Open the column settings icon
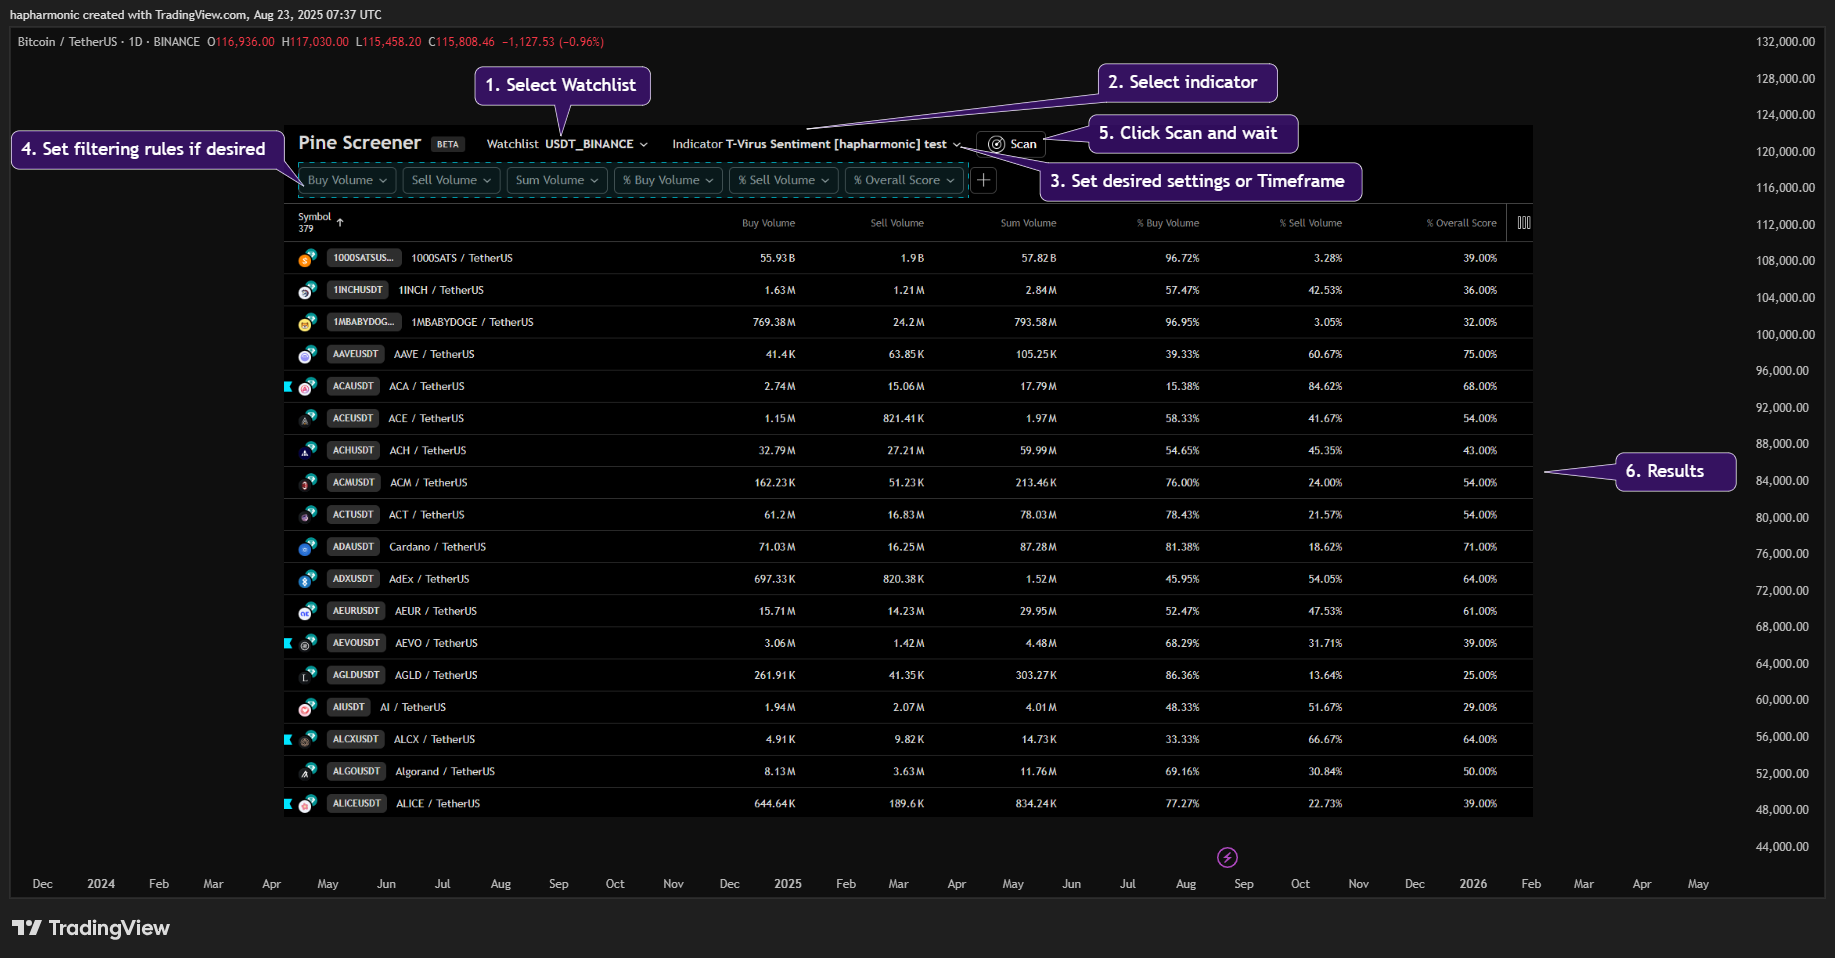Viewport: 1835px width, 958px height. coord(1524,223)
